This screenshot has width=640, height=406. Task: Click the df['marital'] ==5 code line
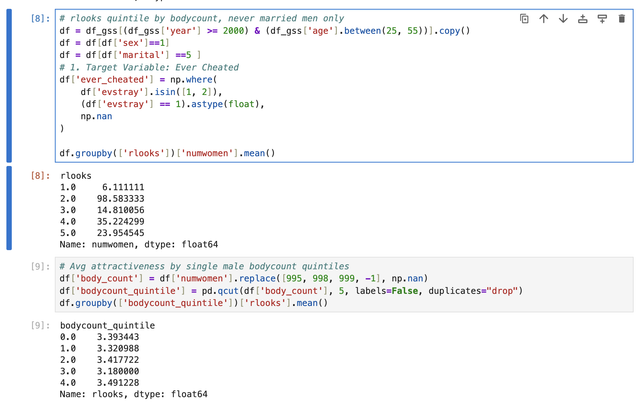[130, 55]
